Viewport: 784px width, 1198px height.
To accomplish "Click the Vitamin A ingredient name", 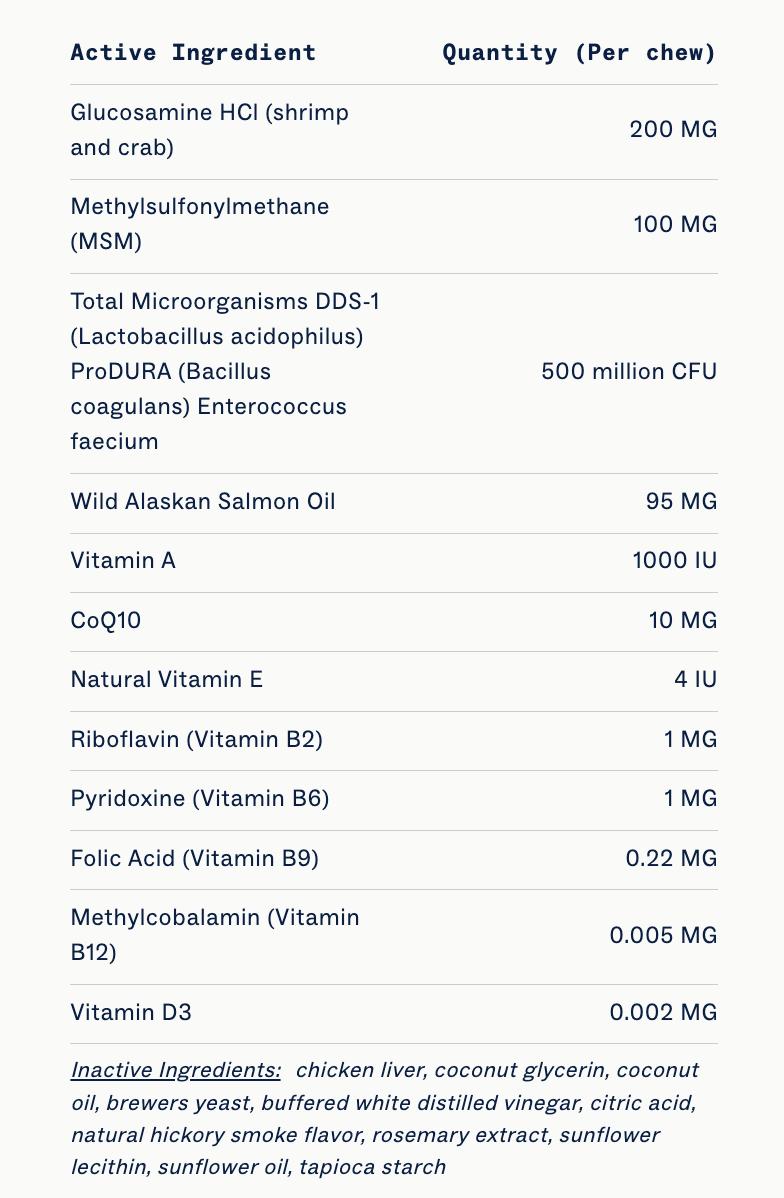I will [123, 561].
